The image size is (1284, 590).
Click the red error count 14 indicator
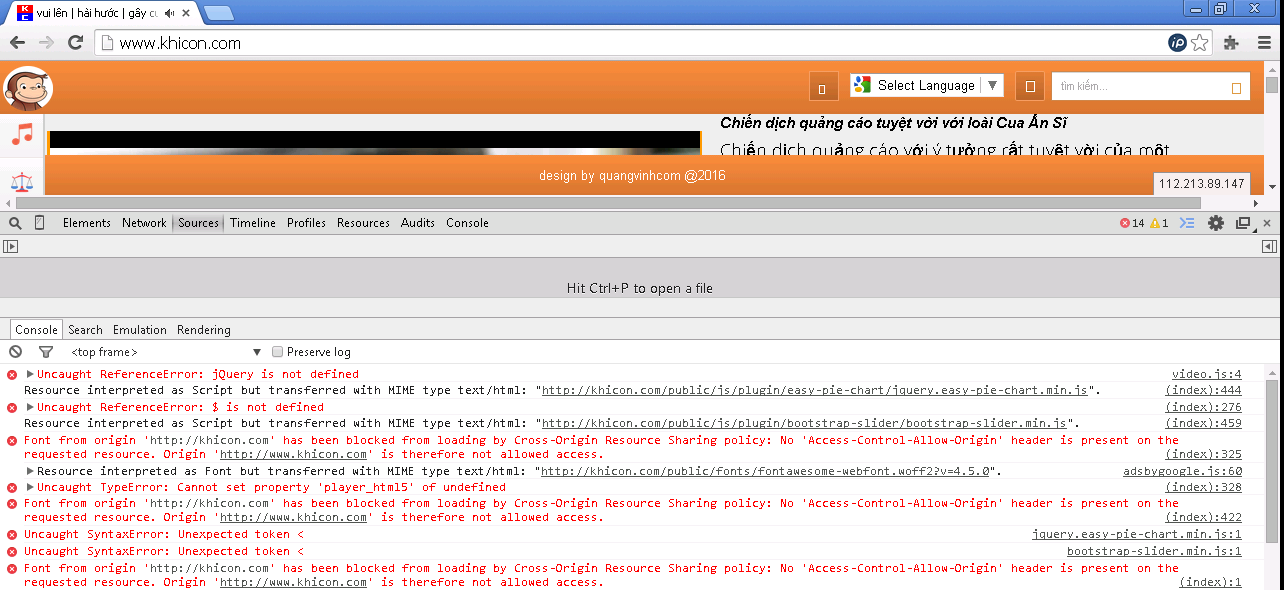click(1132, 223)
